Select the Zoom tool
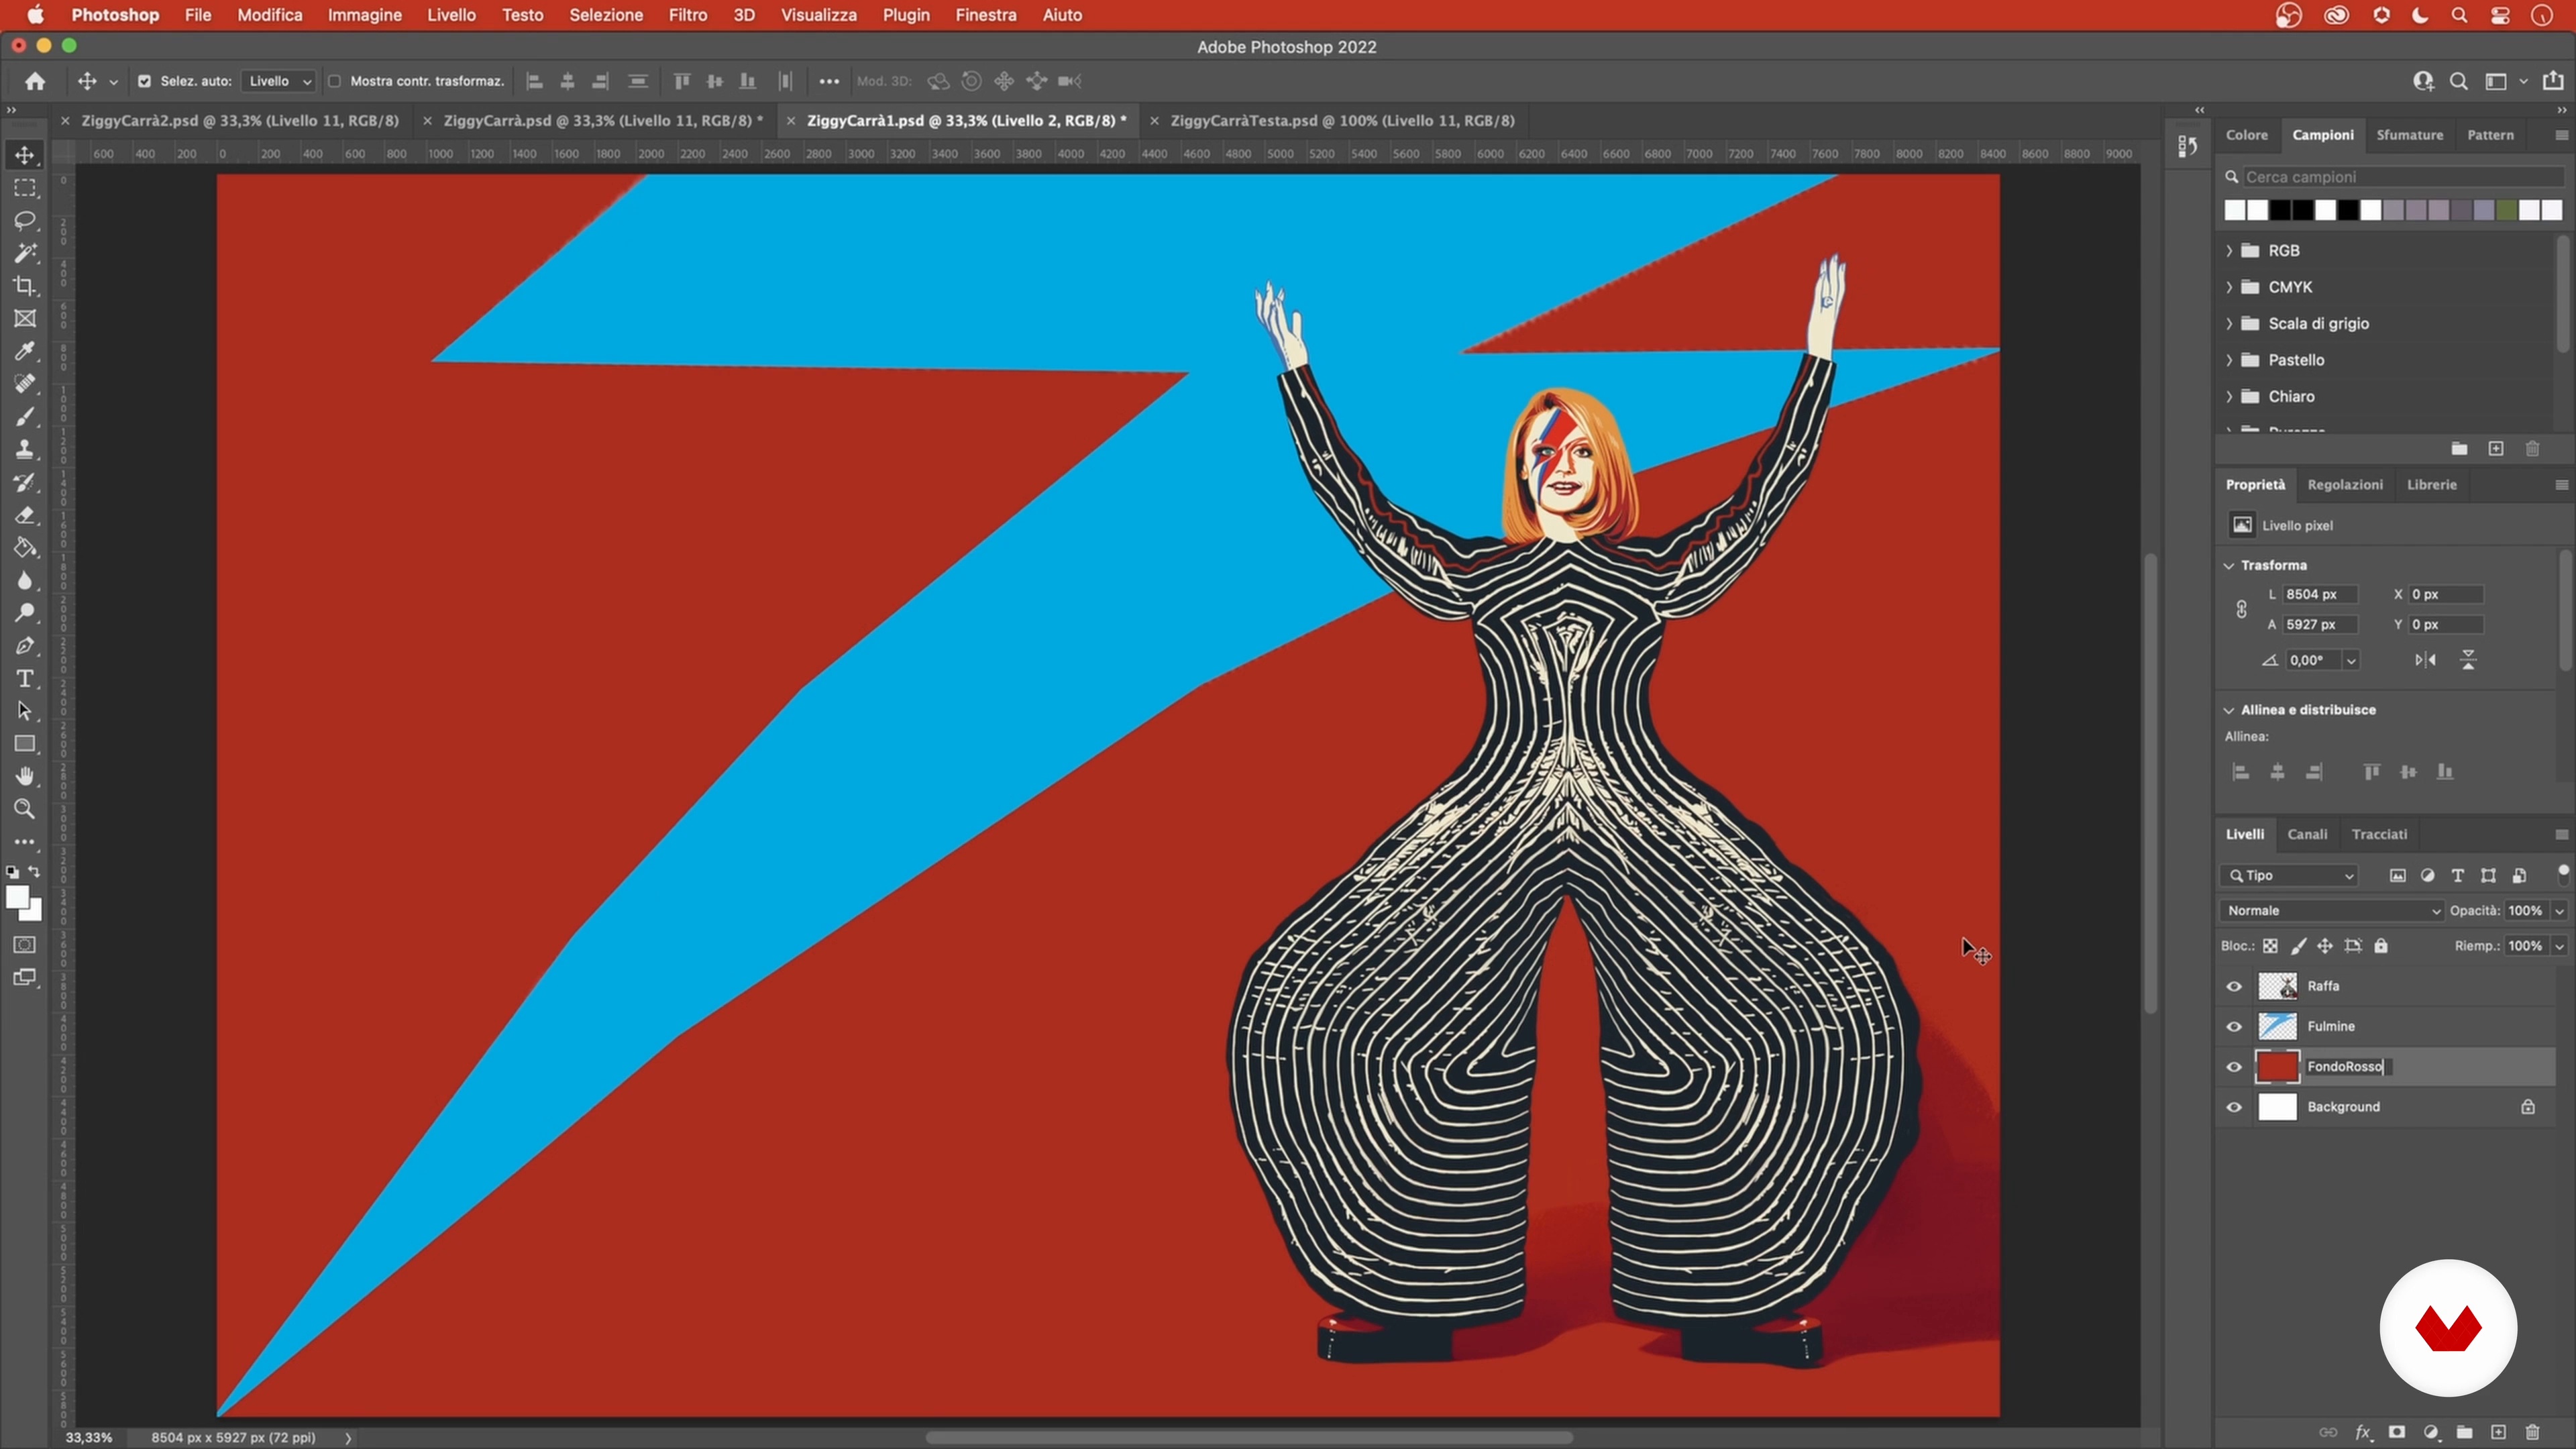This screenshot has height=1449, width=2576. point(25,809)
